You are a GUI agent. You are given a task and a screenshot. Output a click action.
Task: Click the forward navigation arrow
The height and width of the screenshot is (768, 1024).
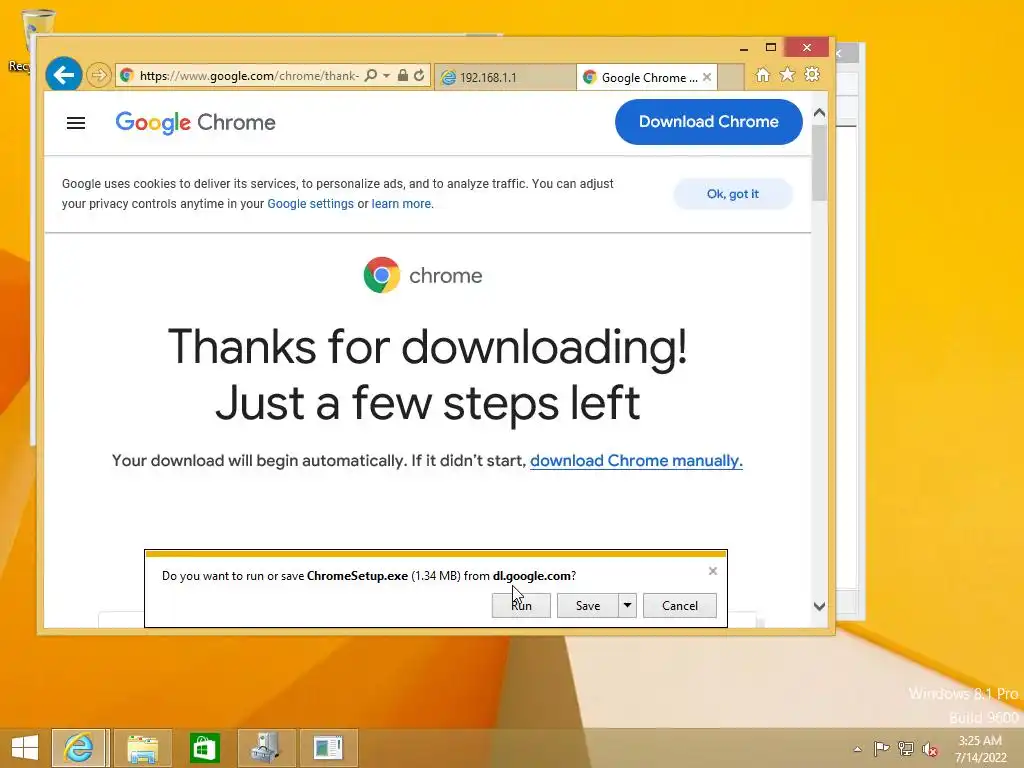(99, 76)
